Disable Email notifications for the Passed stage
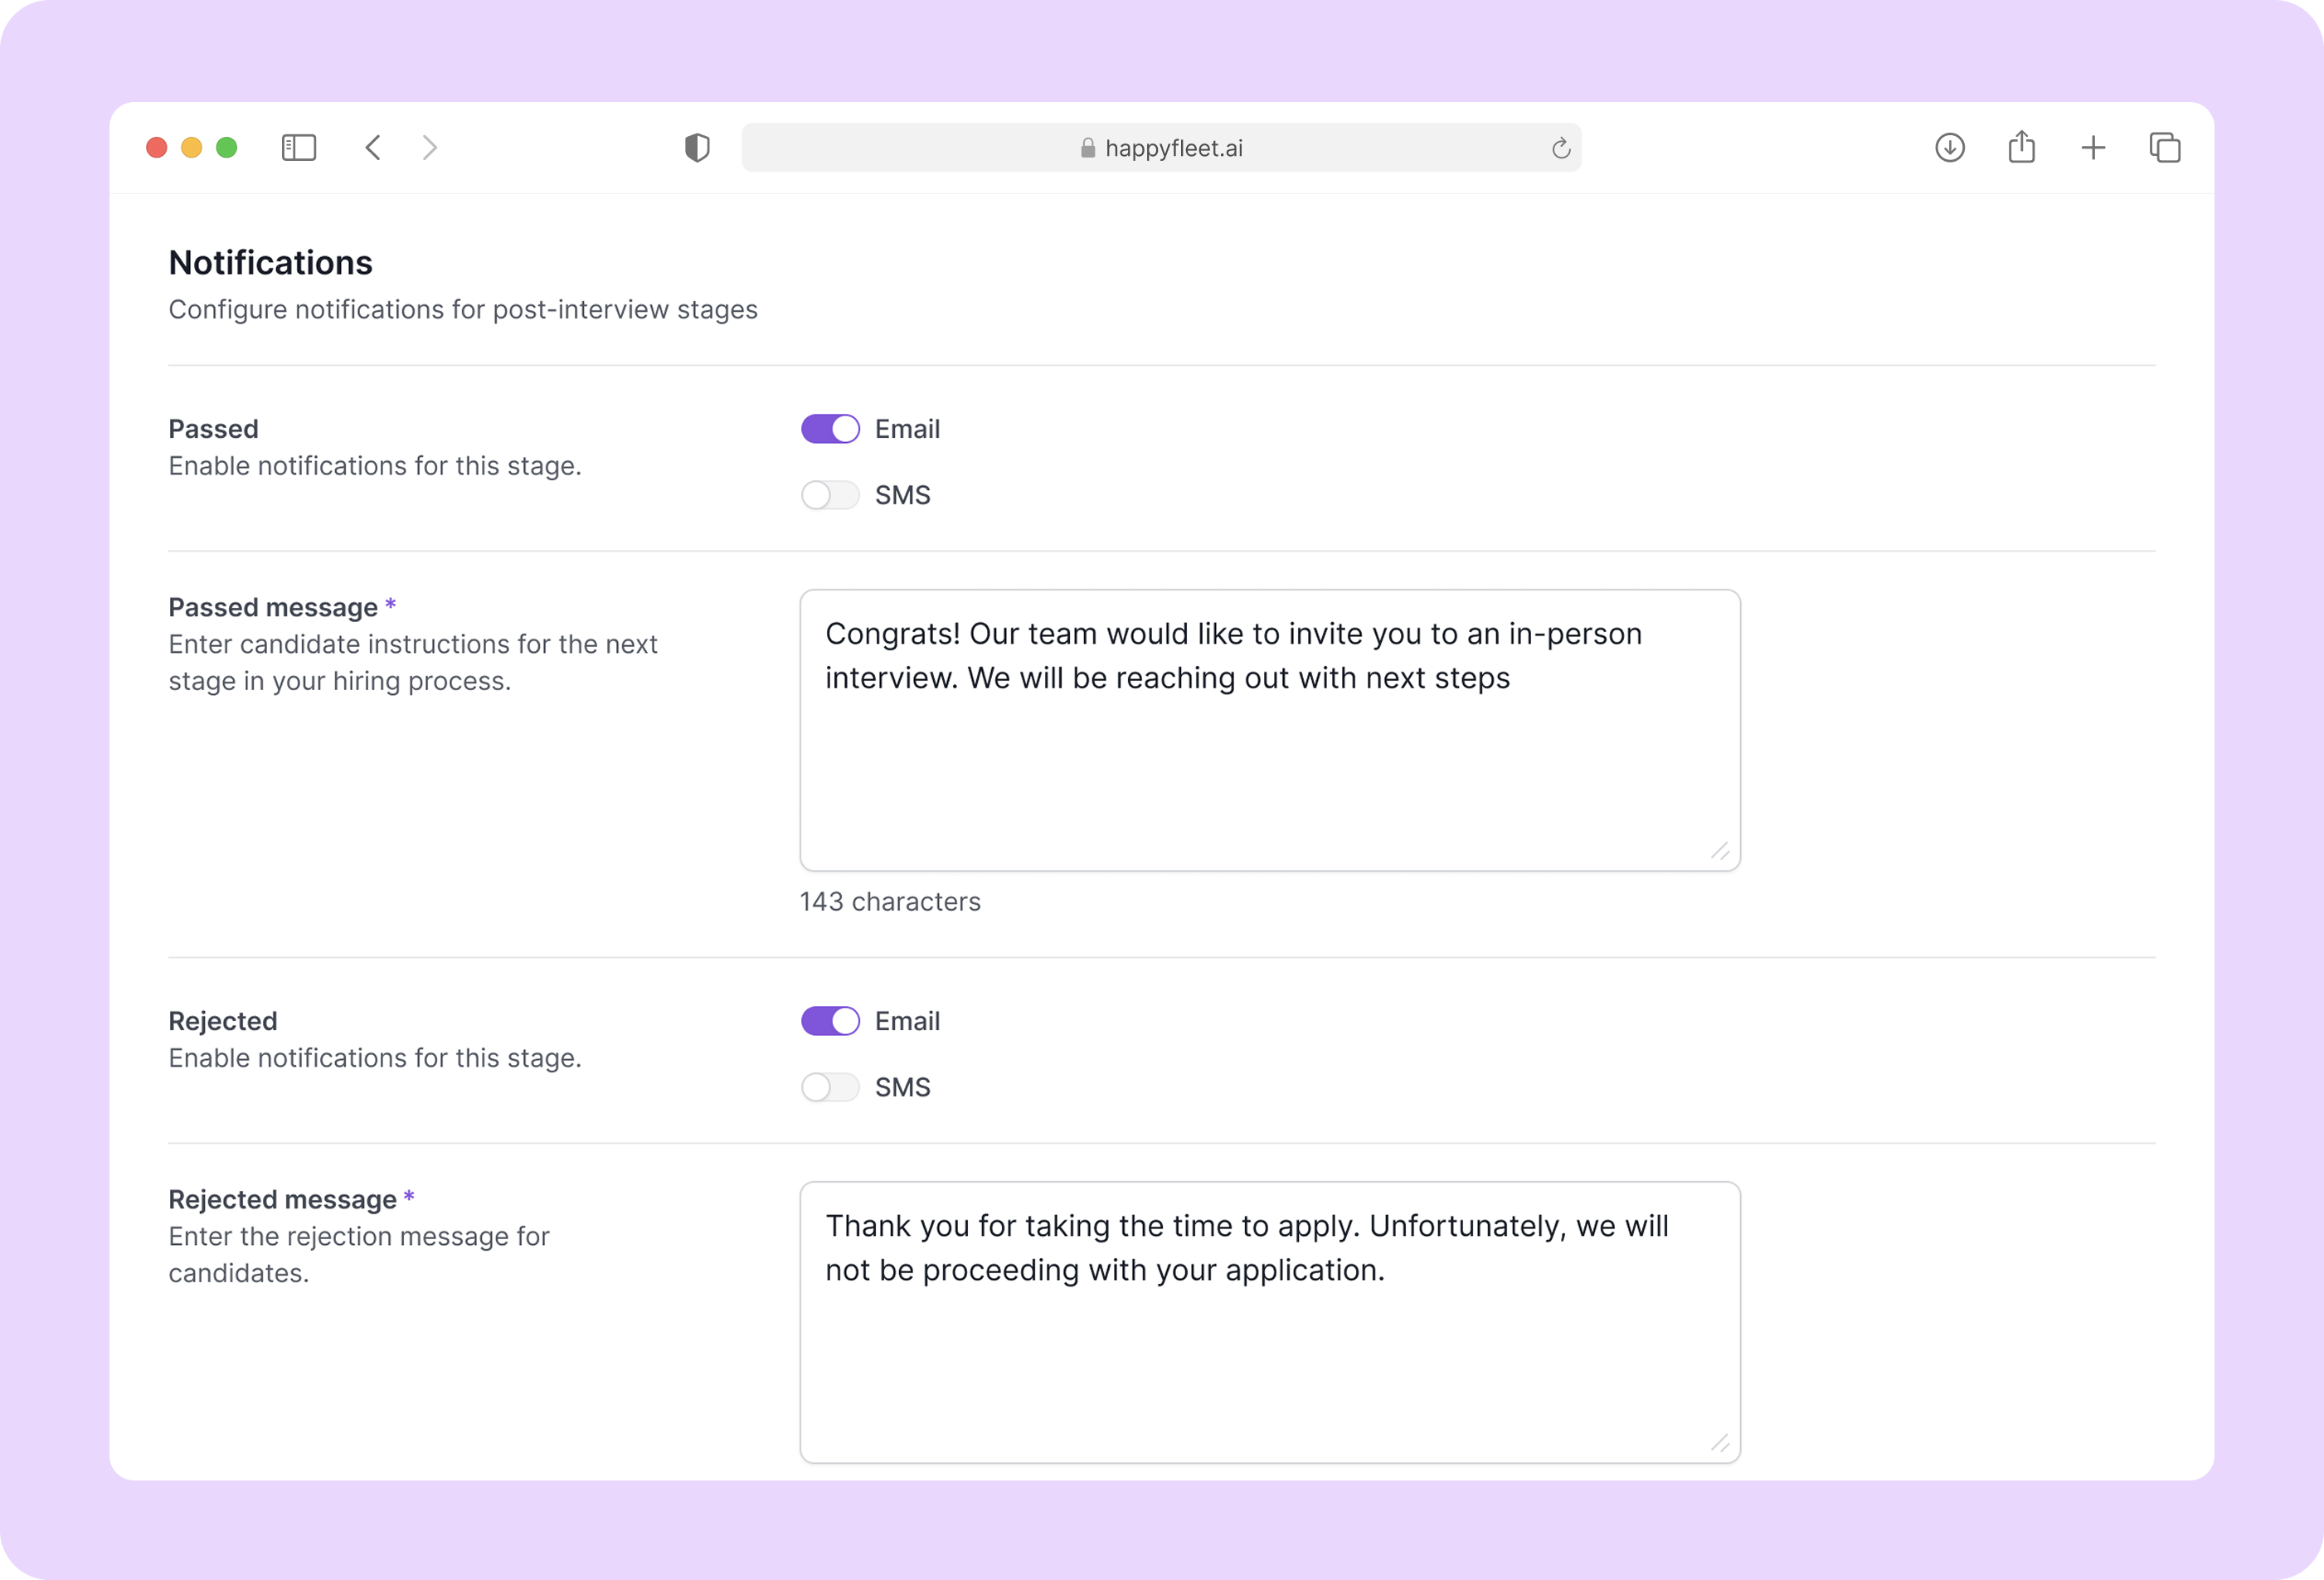 [829, 428]
